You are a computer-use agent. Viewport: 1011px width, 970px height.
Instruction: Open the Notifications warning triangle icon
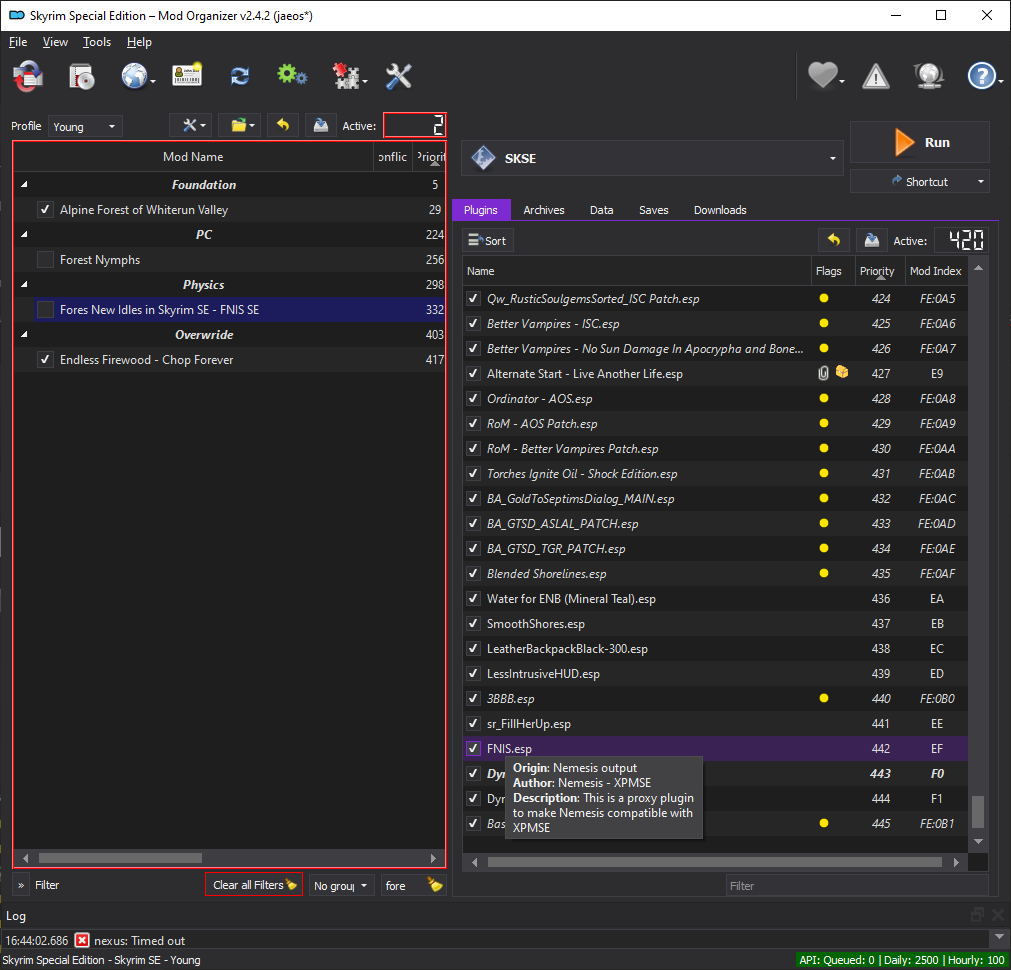[x=876, y=77]
